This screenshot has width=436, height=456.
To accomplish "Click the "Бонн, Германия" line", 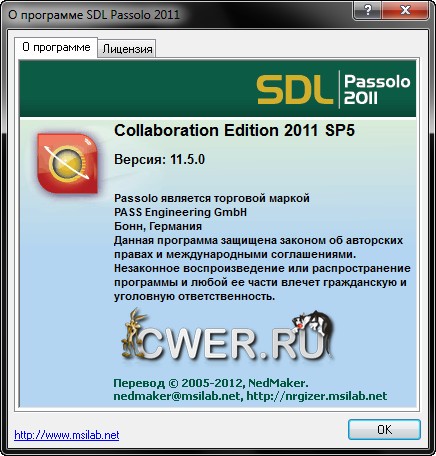I will tap(158, 226).
